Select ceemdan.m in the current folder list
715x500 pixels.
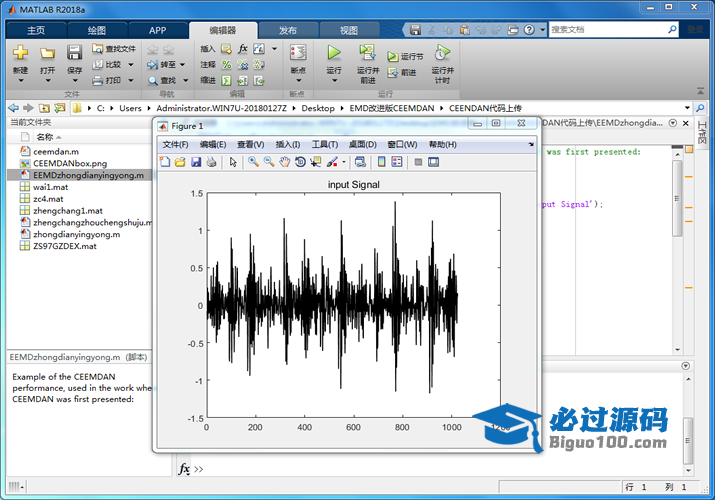point(56,151)
